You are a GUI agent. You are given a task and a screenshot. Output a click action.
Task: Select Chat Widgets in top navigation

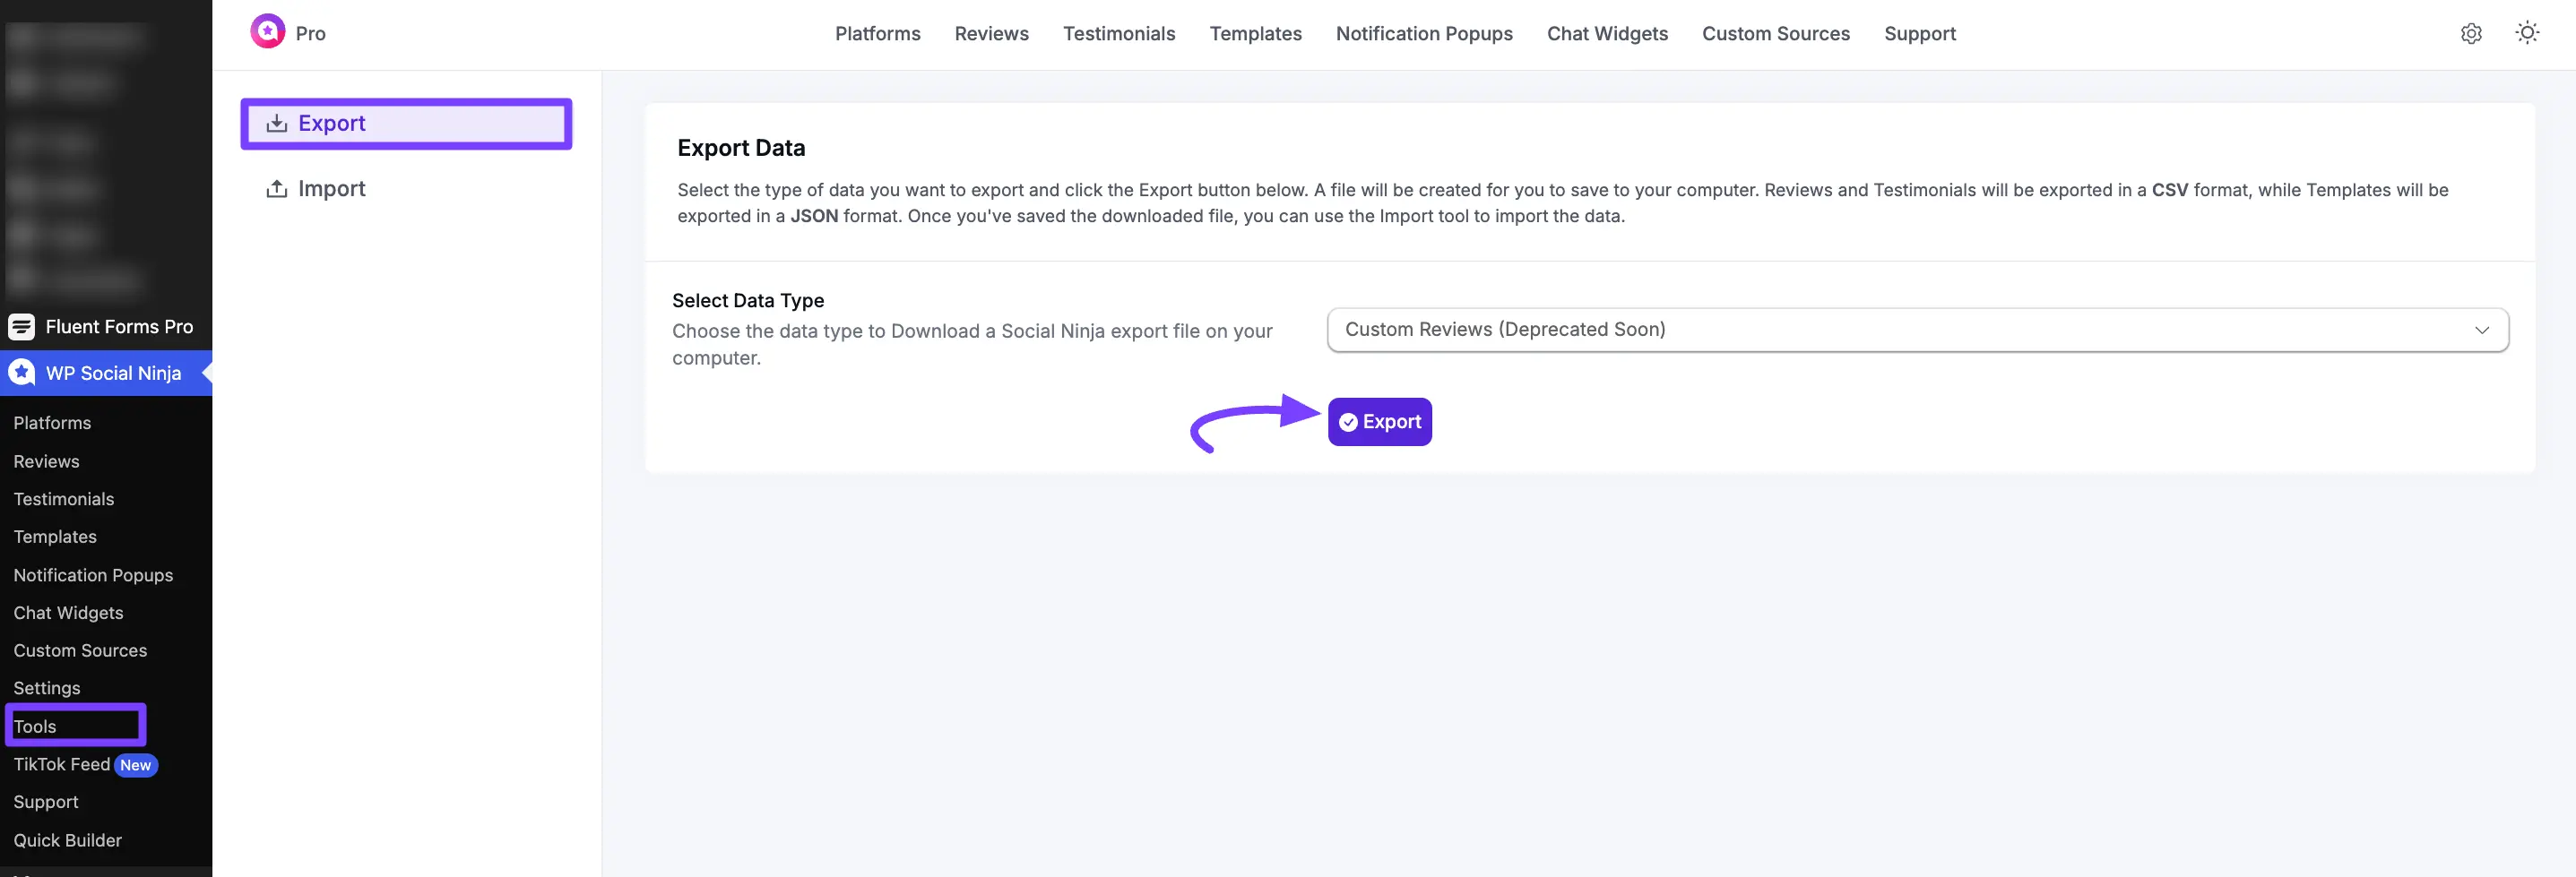point(1606,34)
